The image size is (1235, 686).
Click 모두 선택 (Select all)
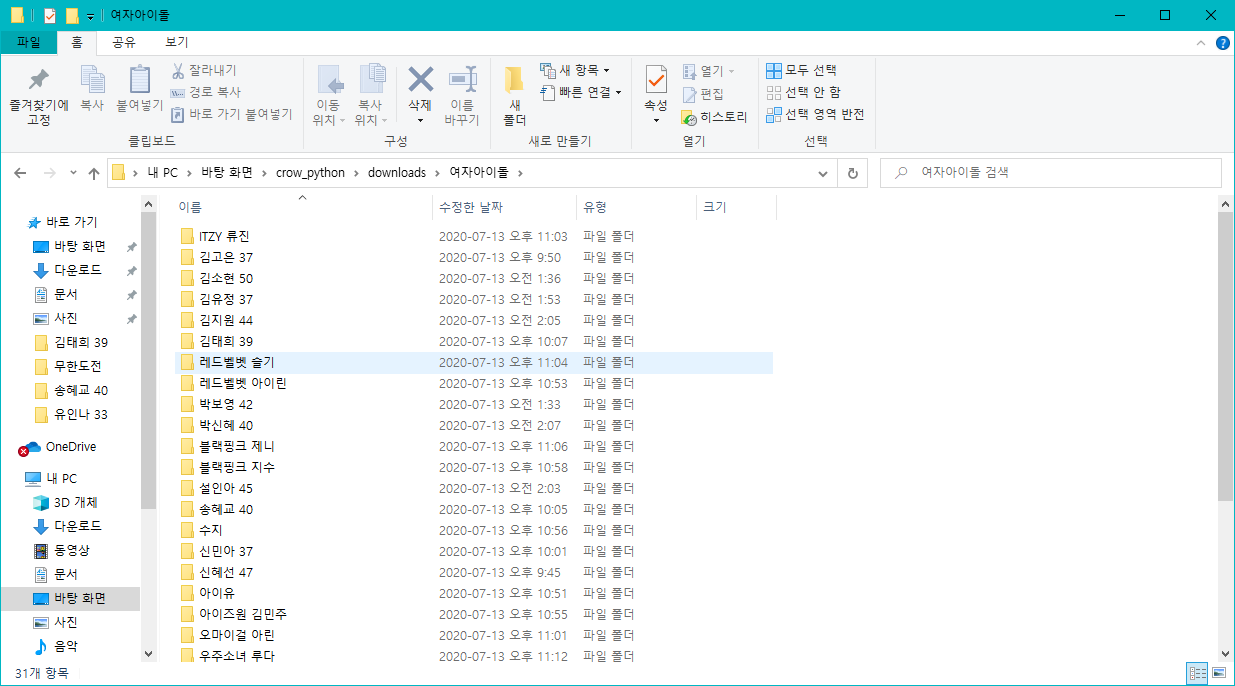click(801, 70)
